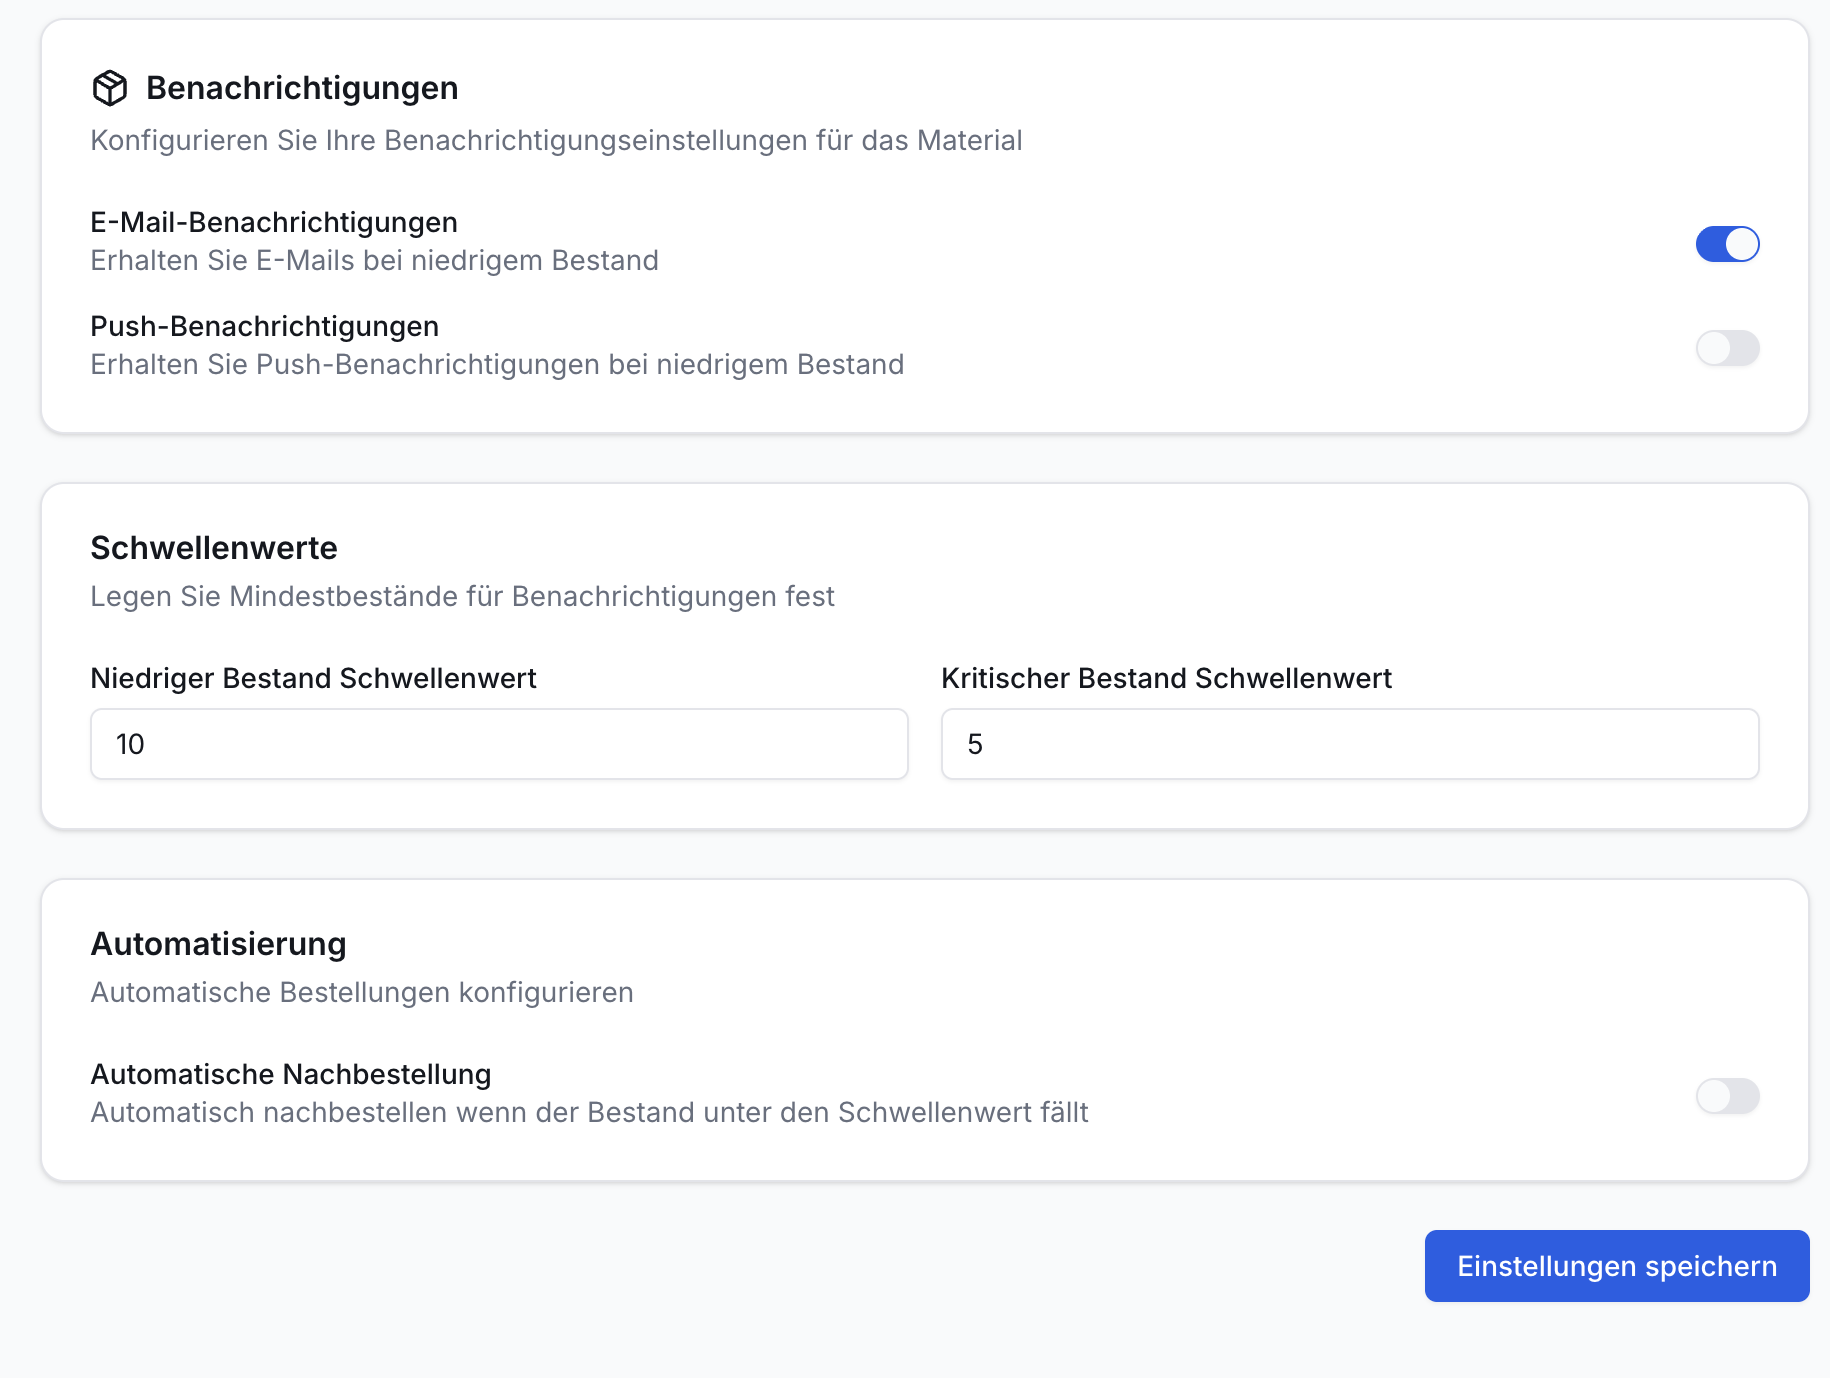Viewport: 1830px width, 1378px height.
Task: Click text 'Legen Sie Mindestbestände für Benachrichtigungen fest'
Action: (x=463, y=596)
